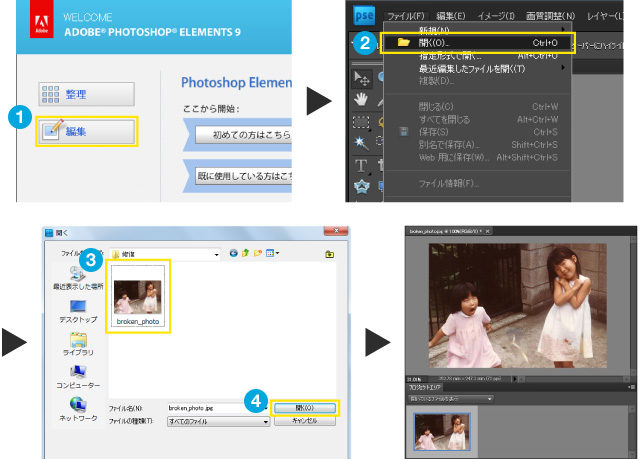Image resolution: width=640 pixels, height=460 pixels.
Task: Click the favorites folder icon at dialog right
Action: point(329,254)
